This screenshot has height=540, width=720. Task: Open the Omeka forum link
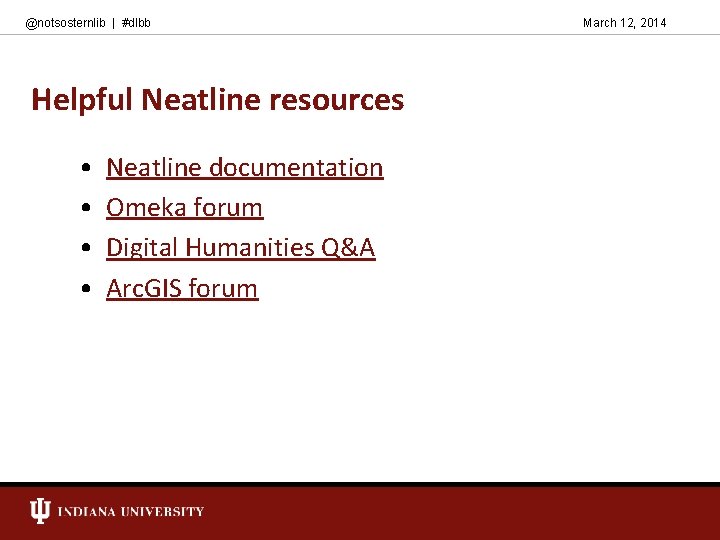click(185, 208)
